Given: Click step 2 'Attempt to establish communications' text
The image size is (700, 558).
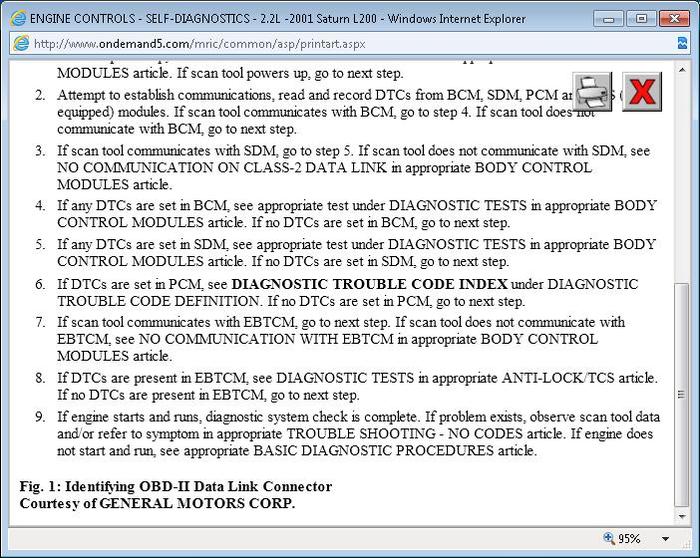Looking at the screenshot, I should (165, 95).
